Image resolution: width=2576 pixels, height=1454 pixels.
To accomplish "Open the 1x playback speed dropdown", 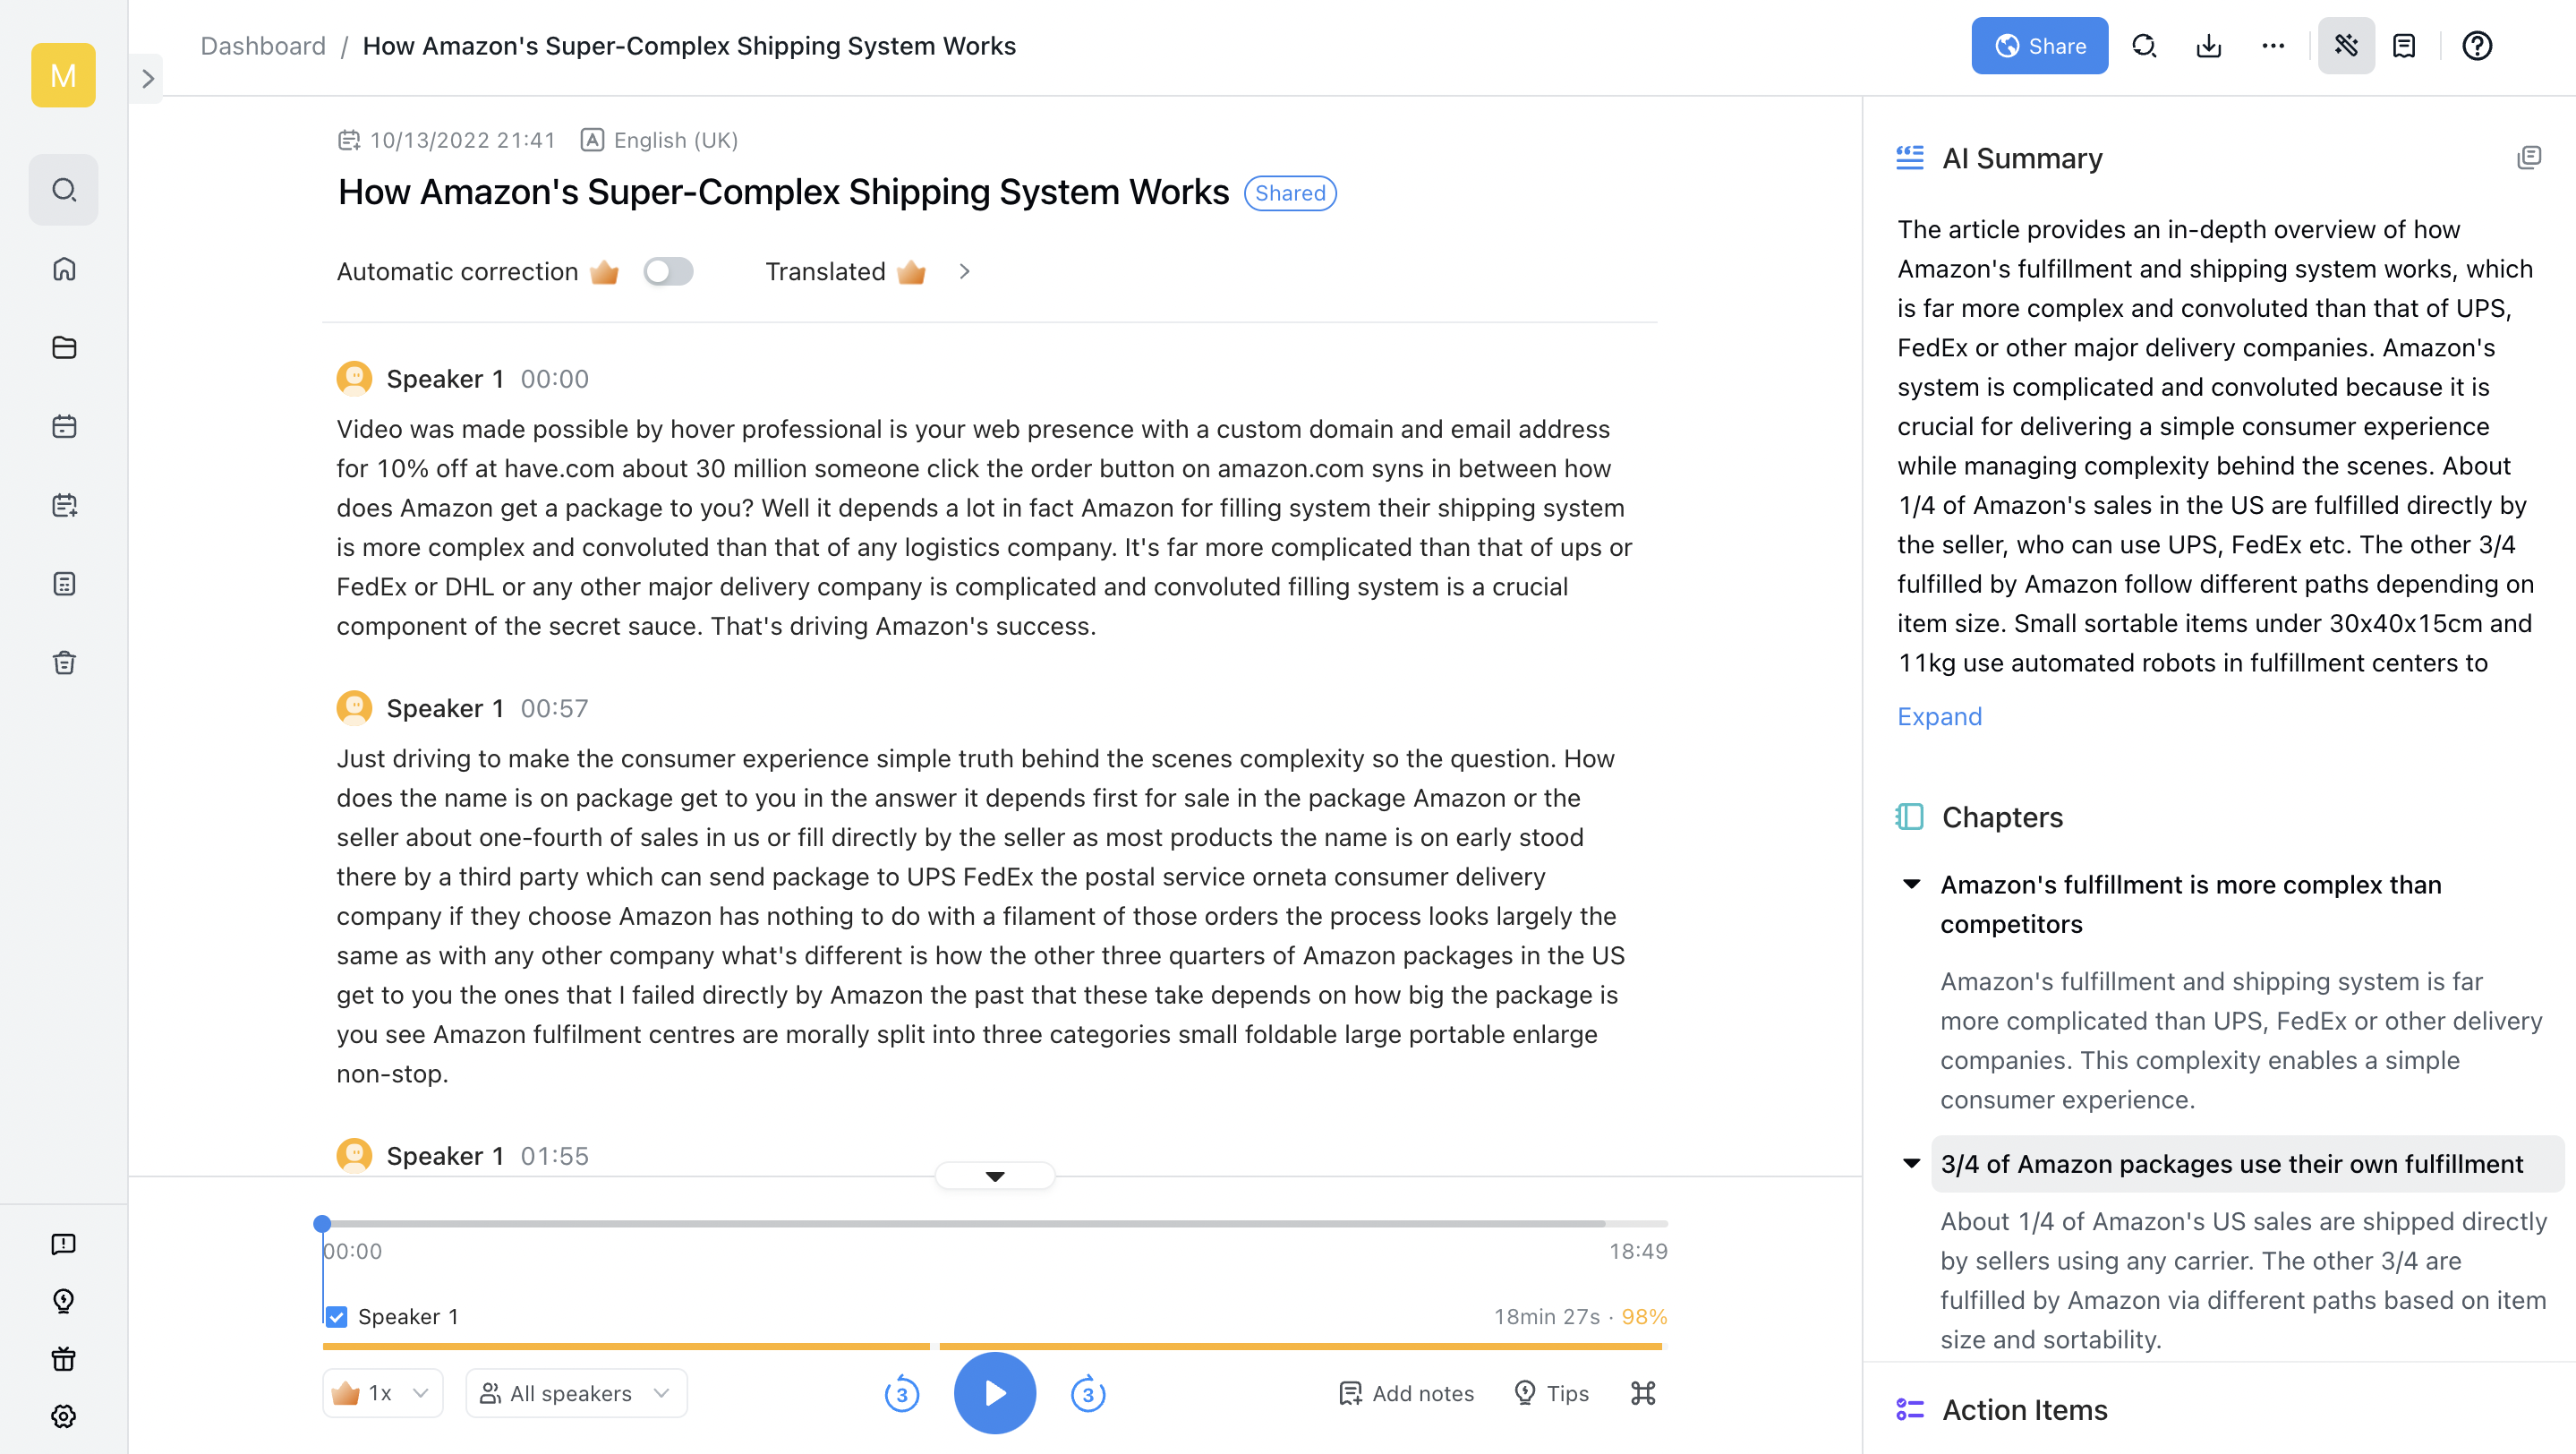I will (383, 1393).
